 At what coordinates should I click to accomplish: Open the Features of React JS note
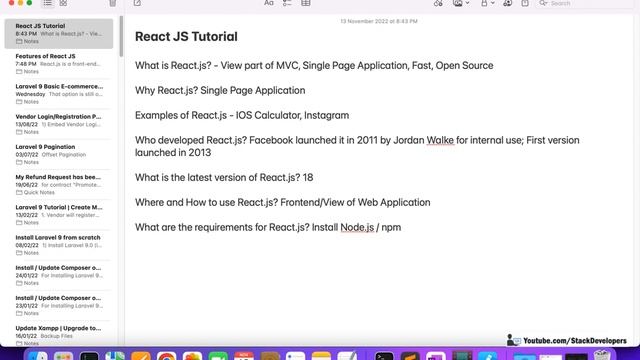point(59,64)
